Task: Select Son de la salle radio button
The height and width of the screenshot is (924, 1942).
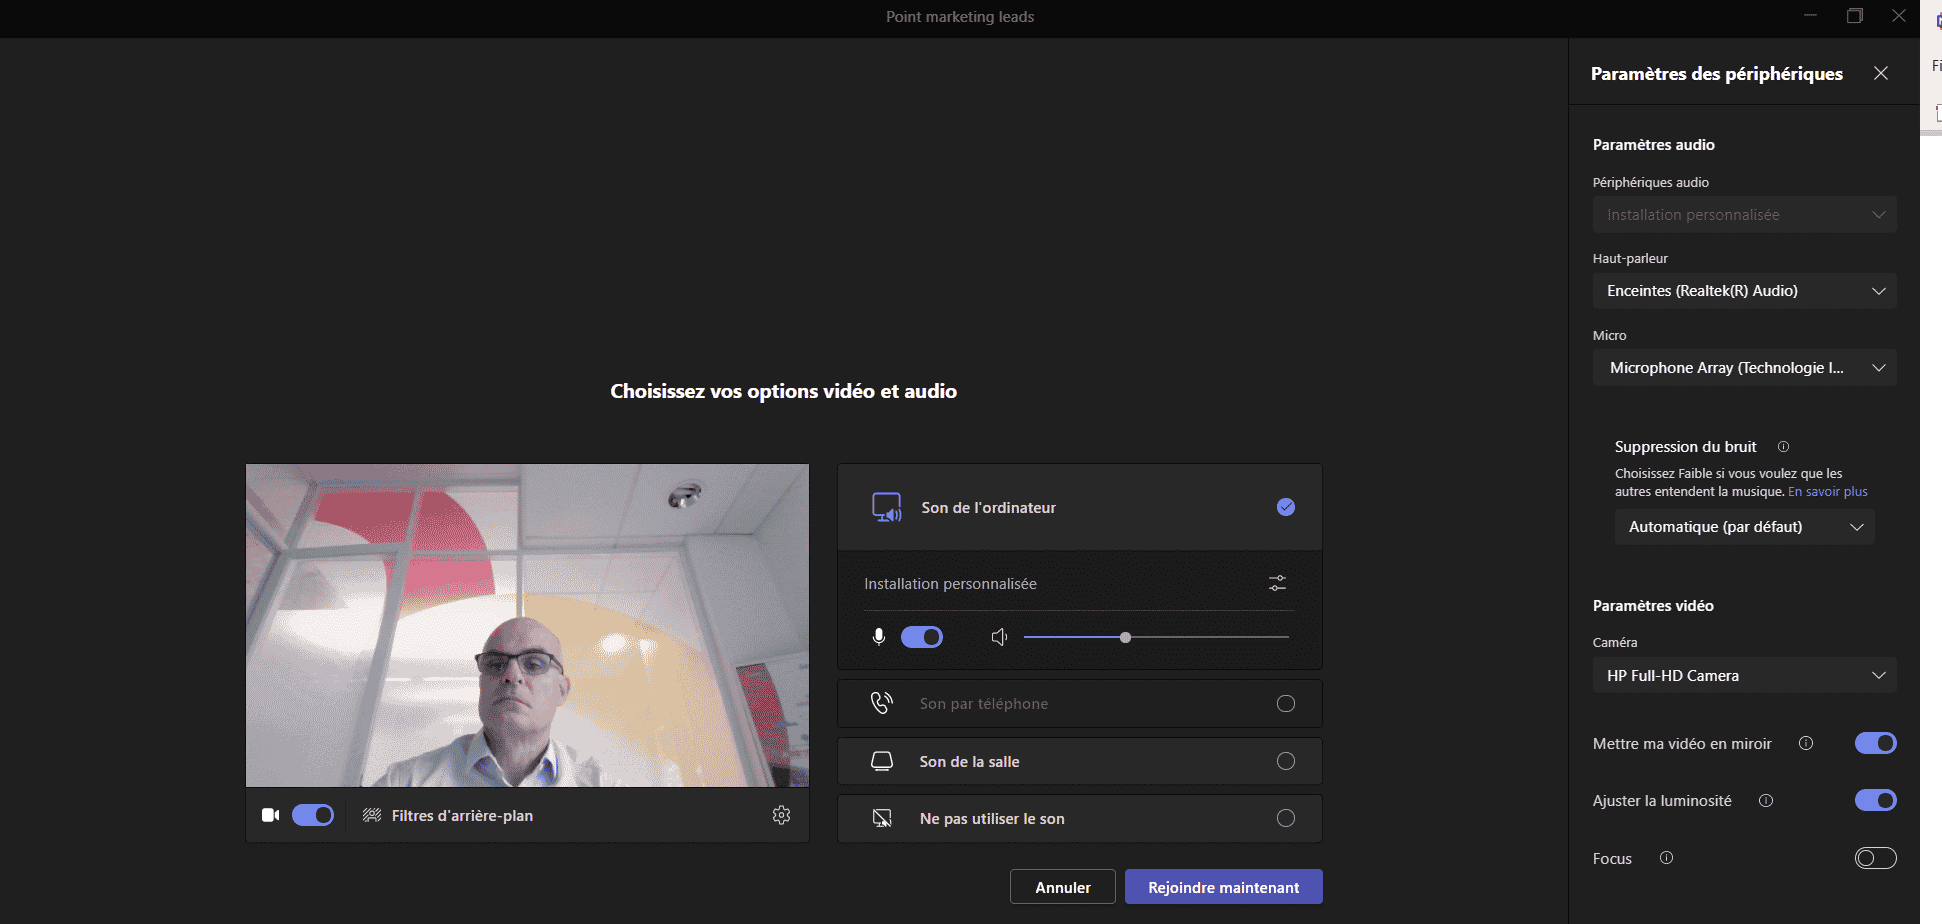Action: click(x=1286, y=761)
